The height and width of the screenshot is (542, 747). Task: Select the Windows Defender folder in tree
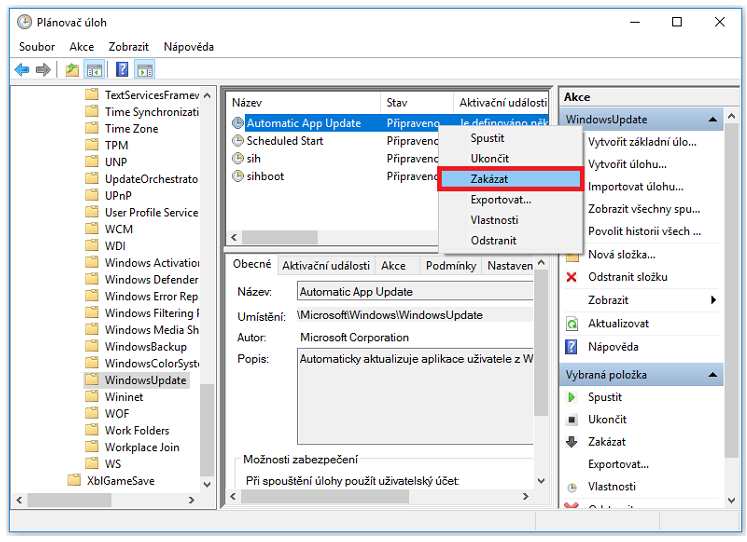151,280
